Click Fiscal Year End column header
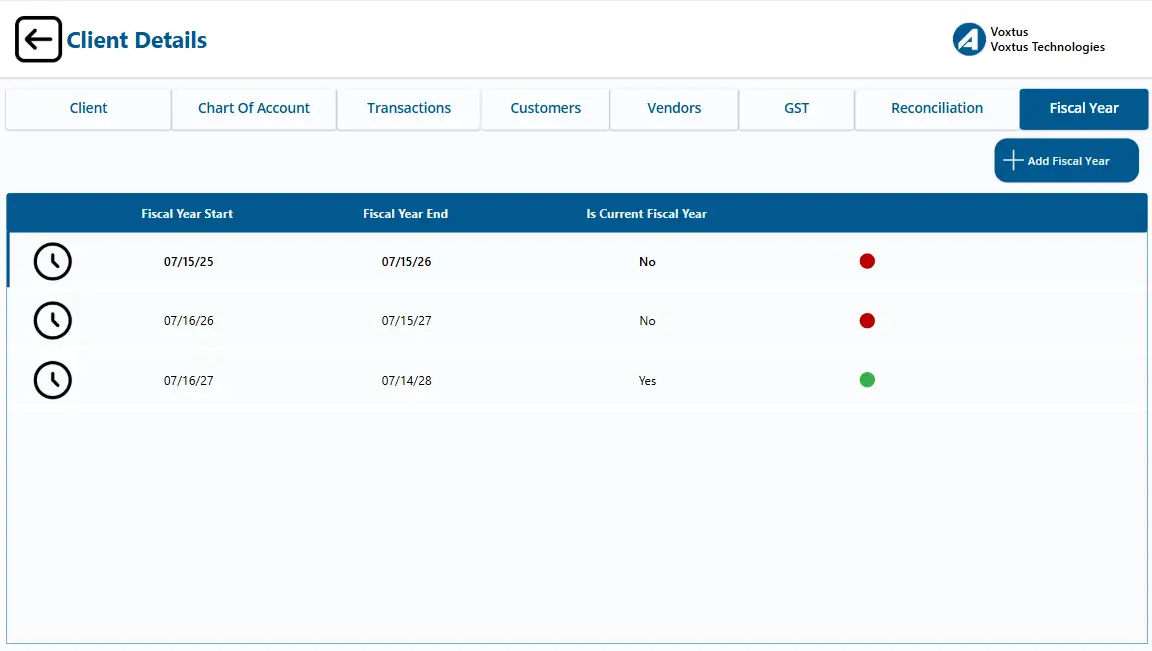This screenshot has width=1152, height=651. coord(406,214)
